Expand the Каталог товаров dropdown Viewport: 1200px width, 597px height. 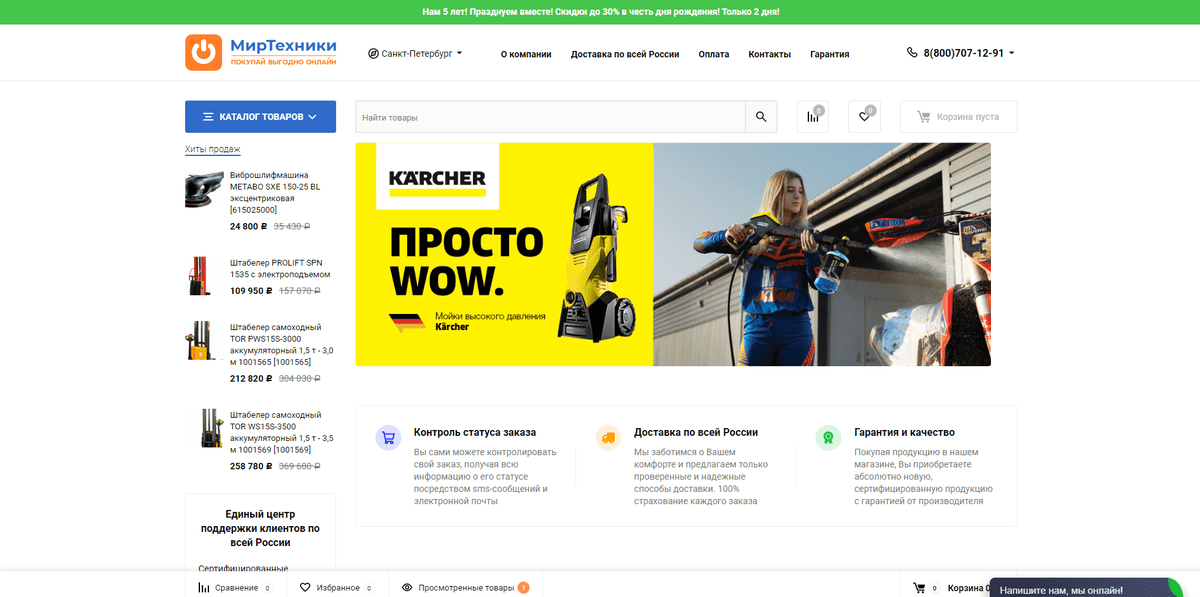[x=260, y=117]
